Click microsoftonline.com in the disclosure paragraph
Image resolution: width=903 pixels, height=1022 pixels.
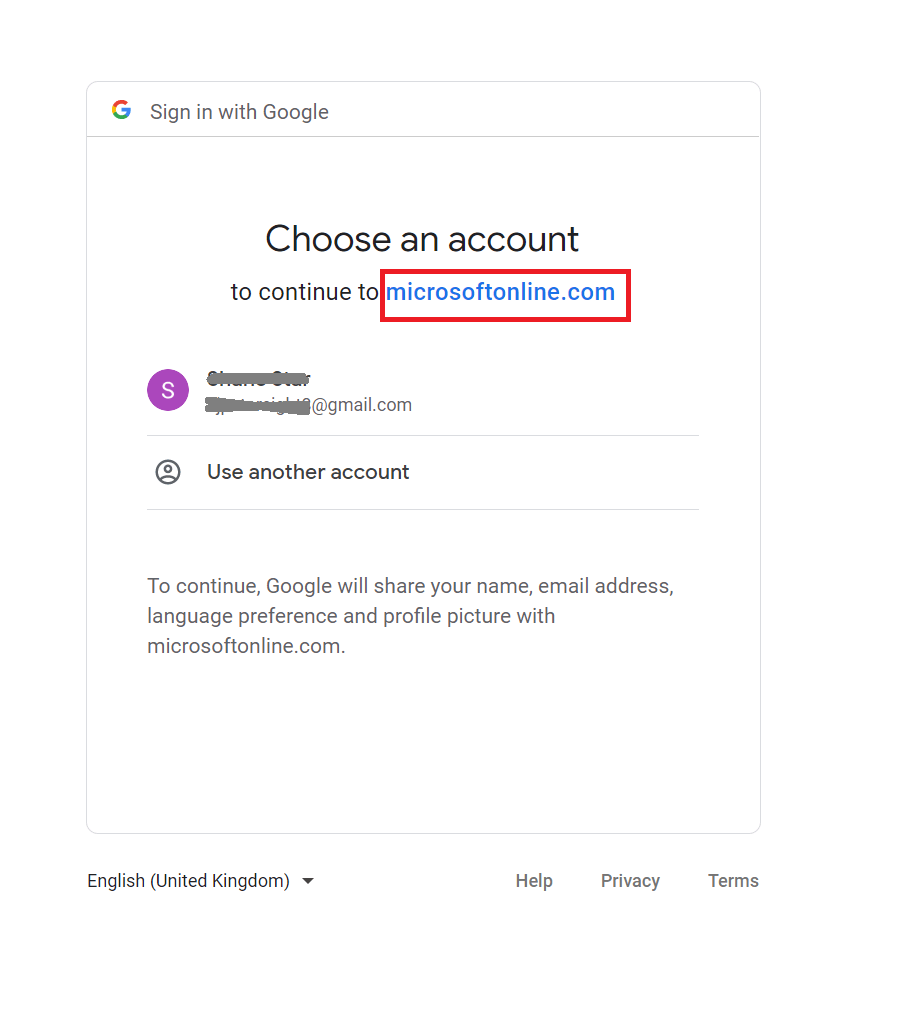point(244,646)
